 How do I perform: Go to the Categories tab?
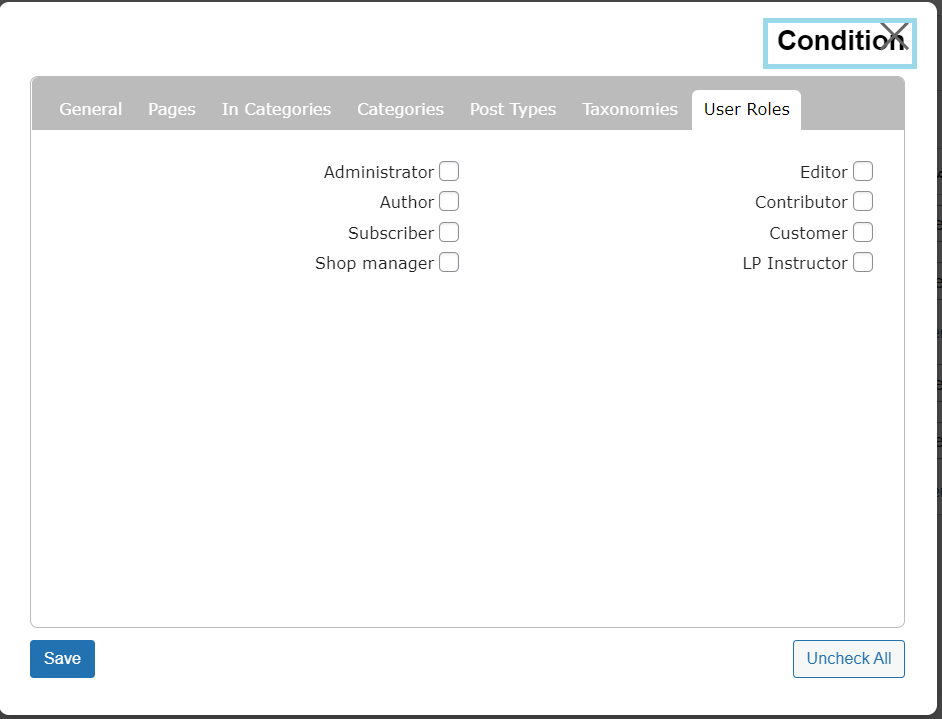[400, 110]
